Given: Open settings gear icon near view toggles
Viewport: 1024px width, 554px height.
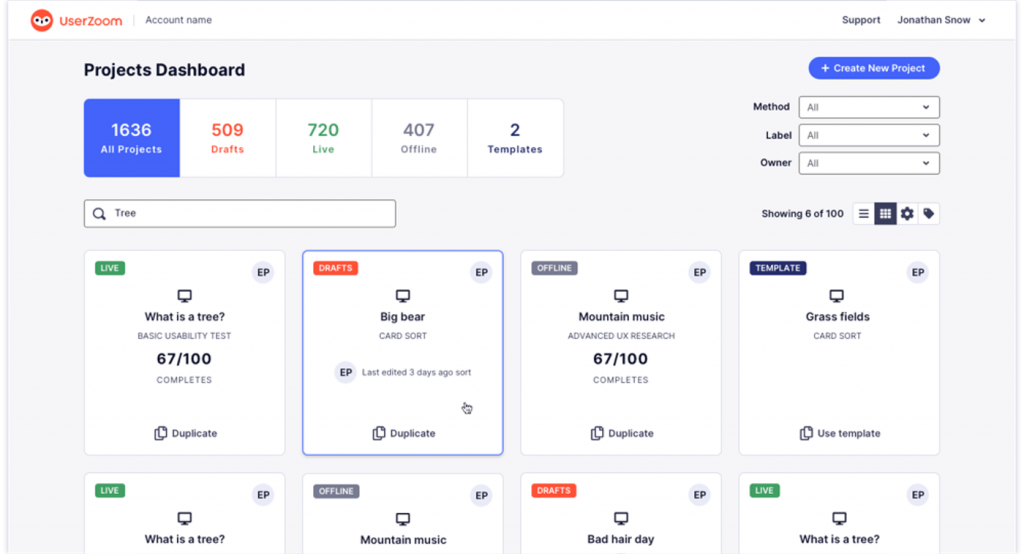Looking at the screenshot, I should tap(907, 214).
